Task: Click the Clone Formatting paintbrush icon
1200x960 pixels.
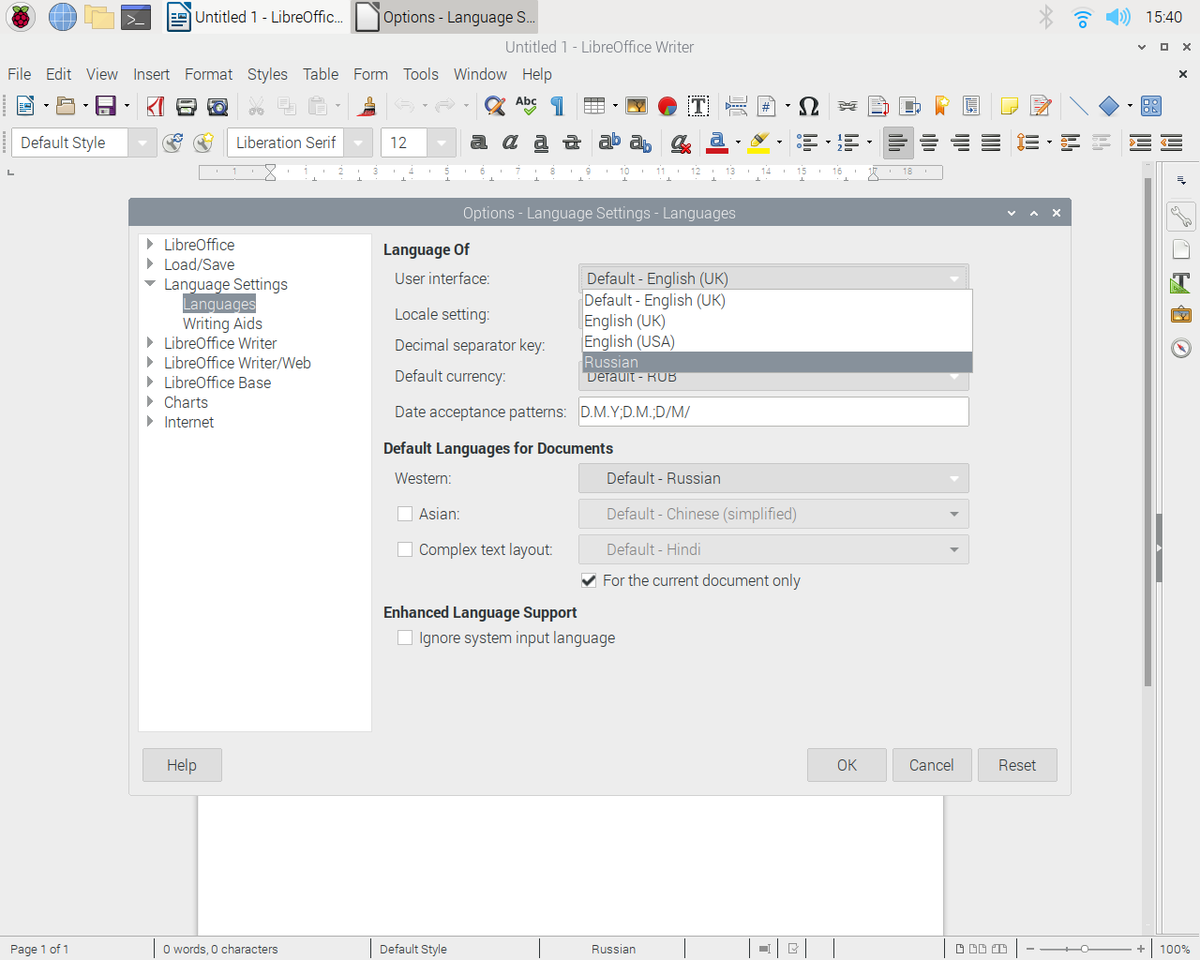Action: click(368, 106)
